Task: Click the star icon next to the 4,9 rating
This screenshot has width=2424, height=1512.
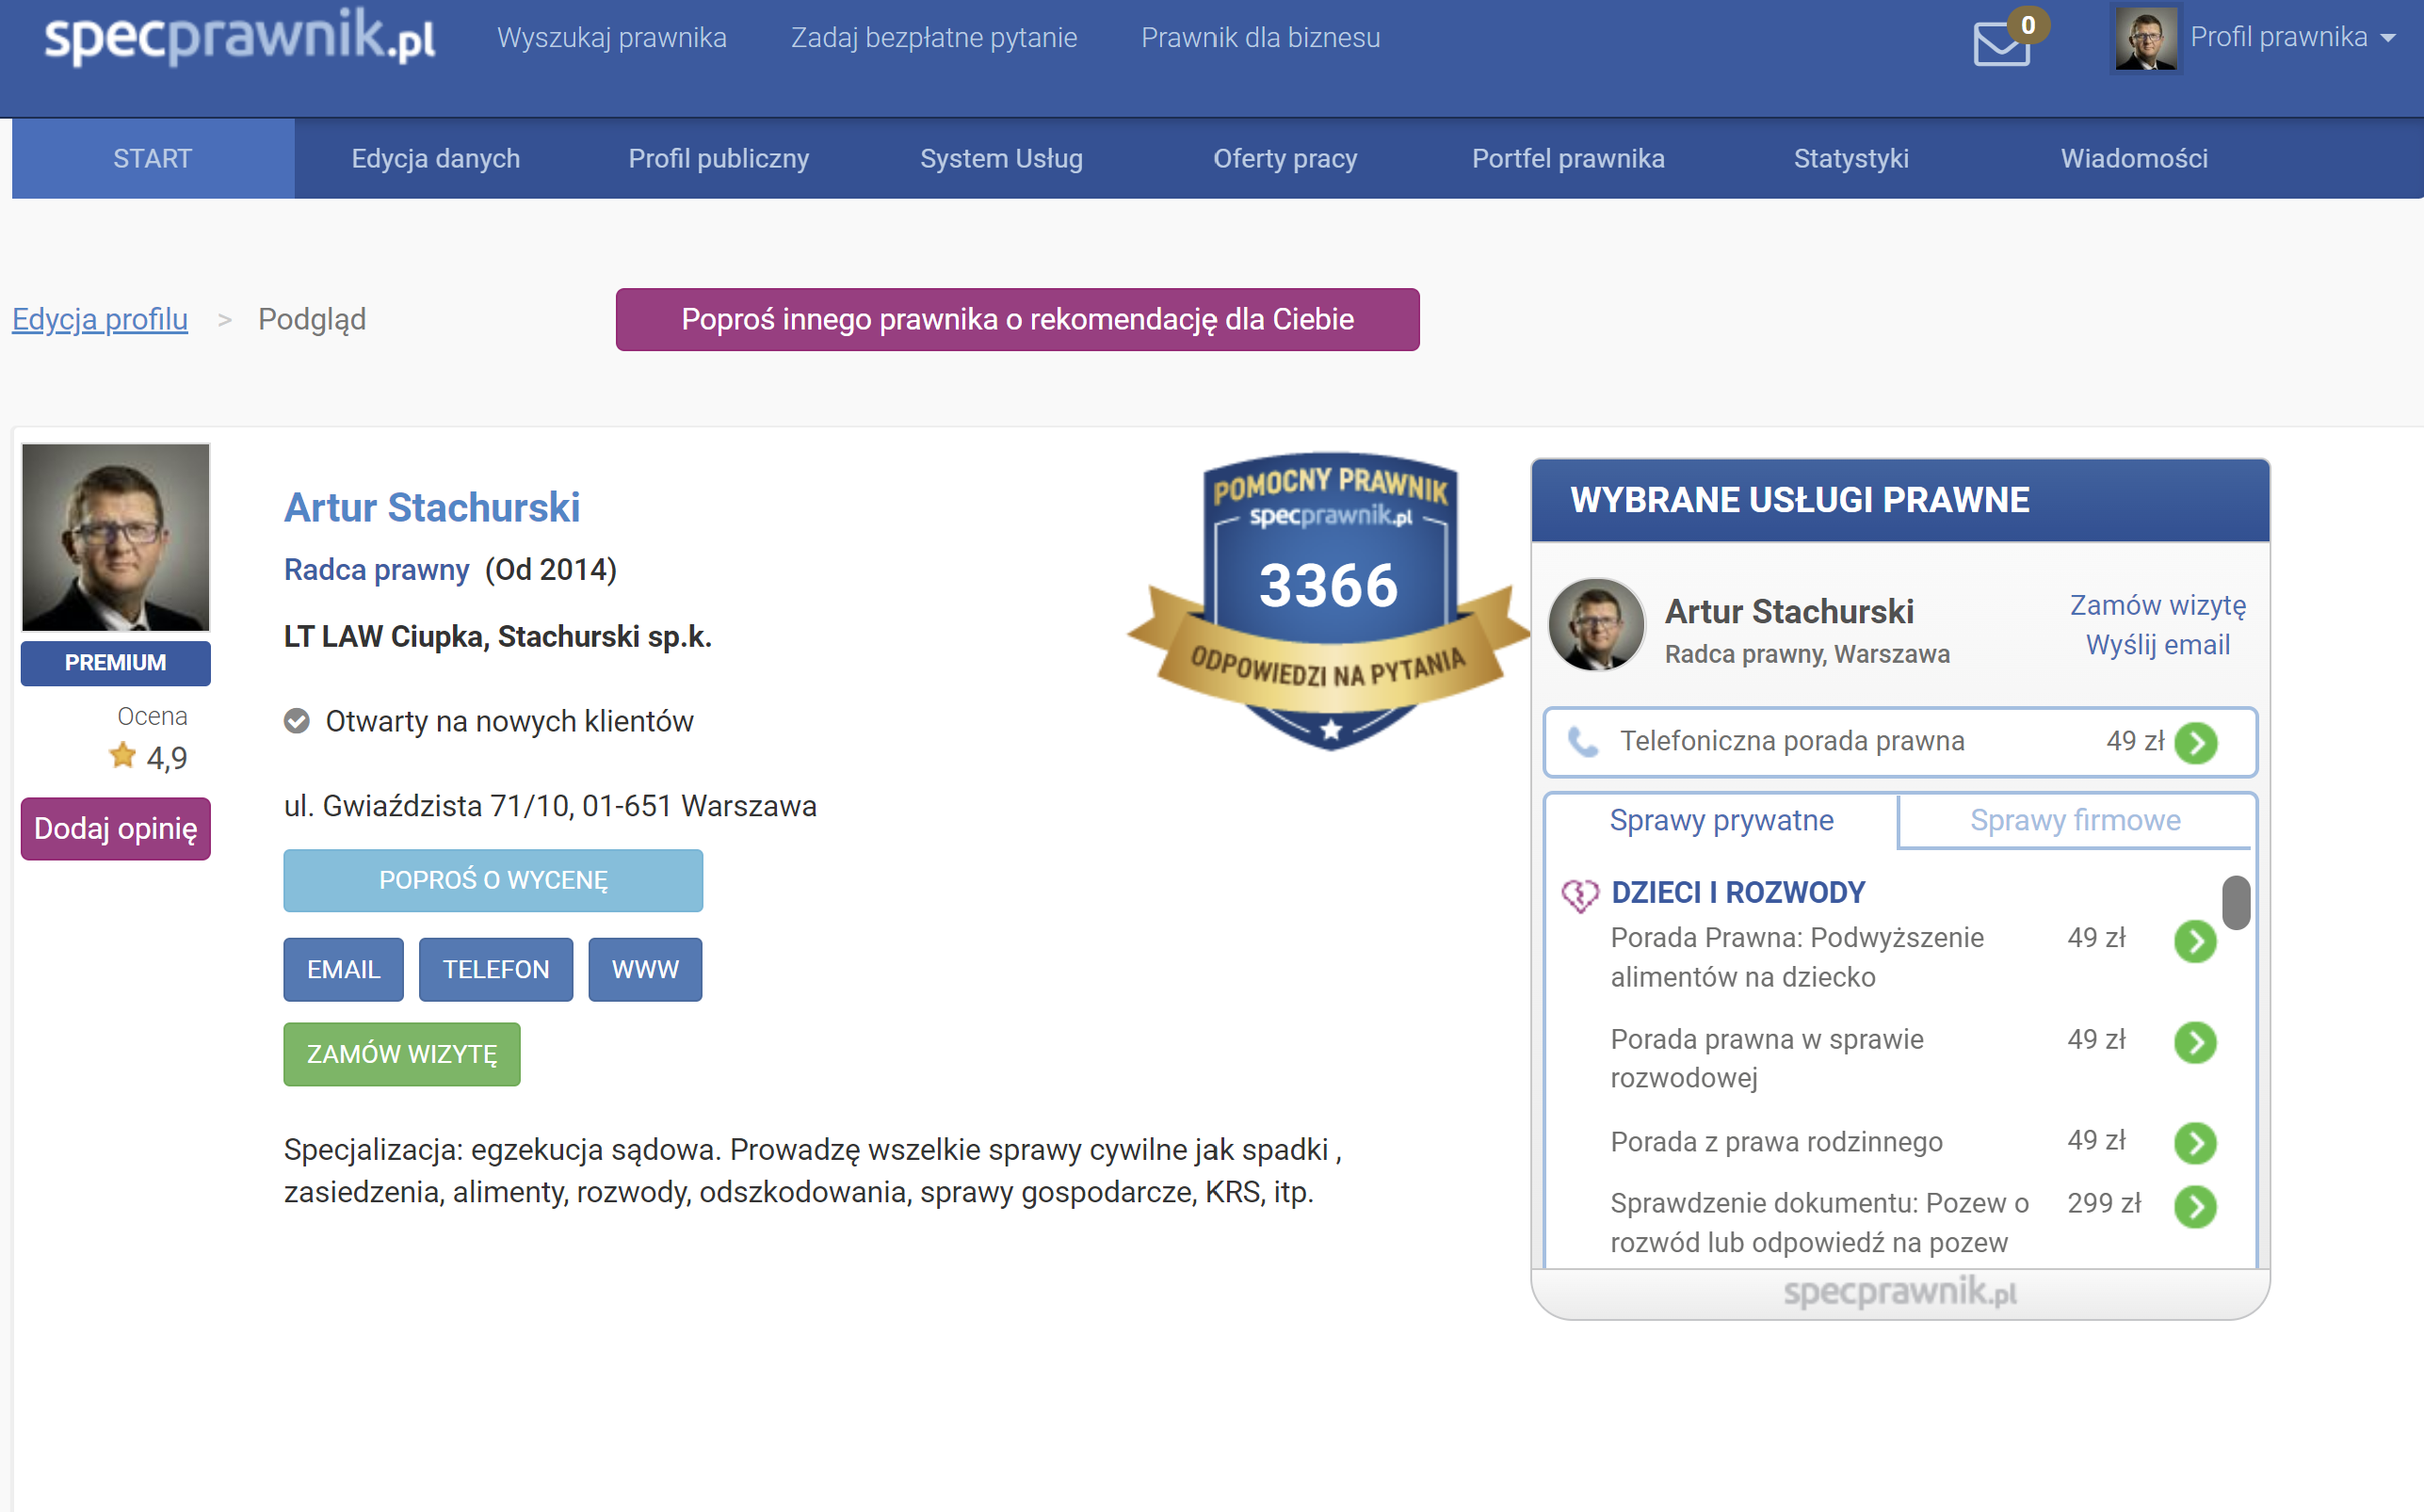Action: [x=121, y=756]
